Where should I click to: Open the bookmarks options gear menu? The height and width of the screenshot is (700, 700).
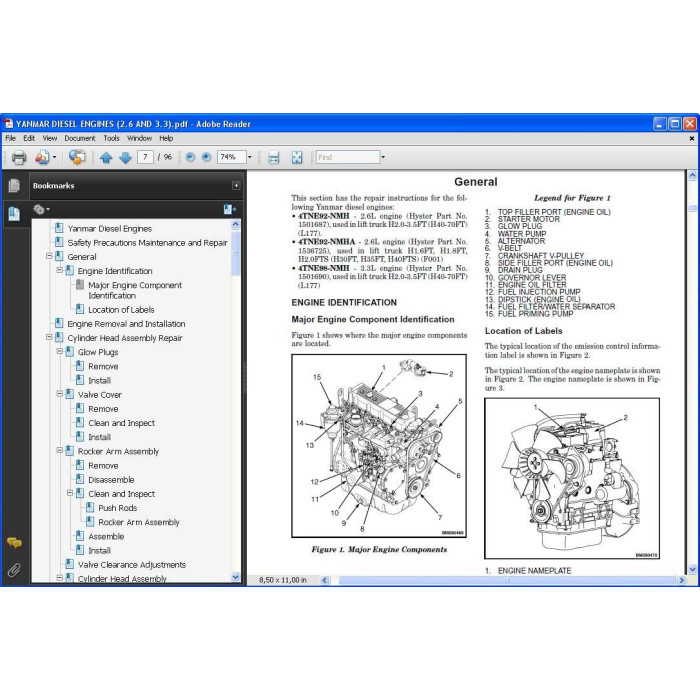pos(41,209)
